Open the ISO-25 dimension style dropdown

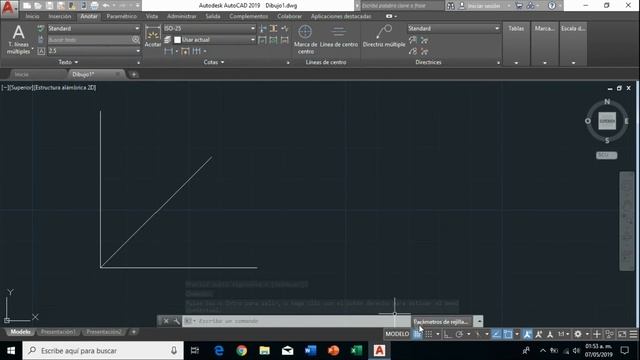[x=209, y=29]
